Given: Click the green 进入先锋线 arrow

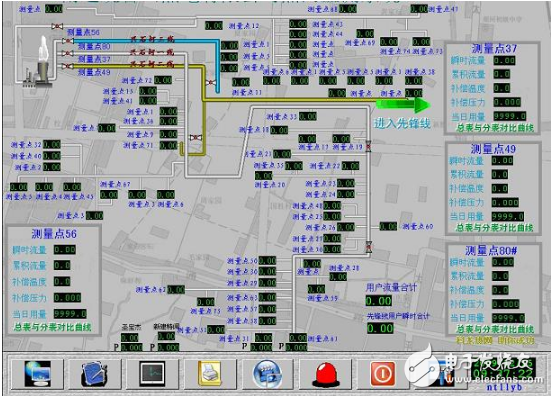Looking at the screenshot, I should 403,105.
